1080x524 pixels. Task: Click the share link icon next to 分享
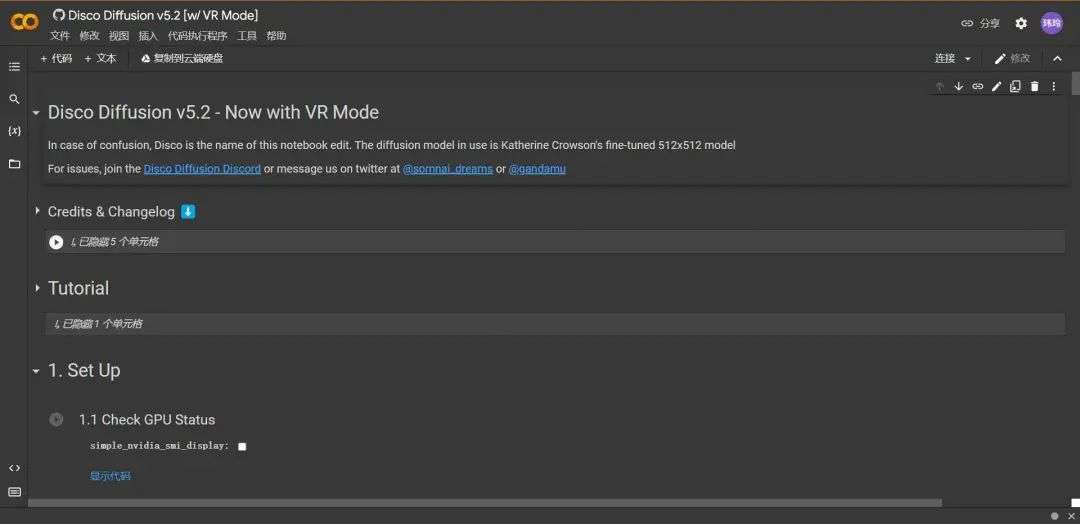(x=967, y=23)
